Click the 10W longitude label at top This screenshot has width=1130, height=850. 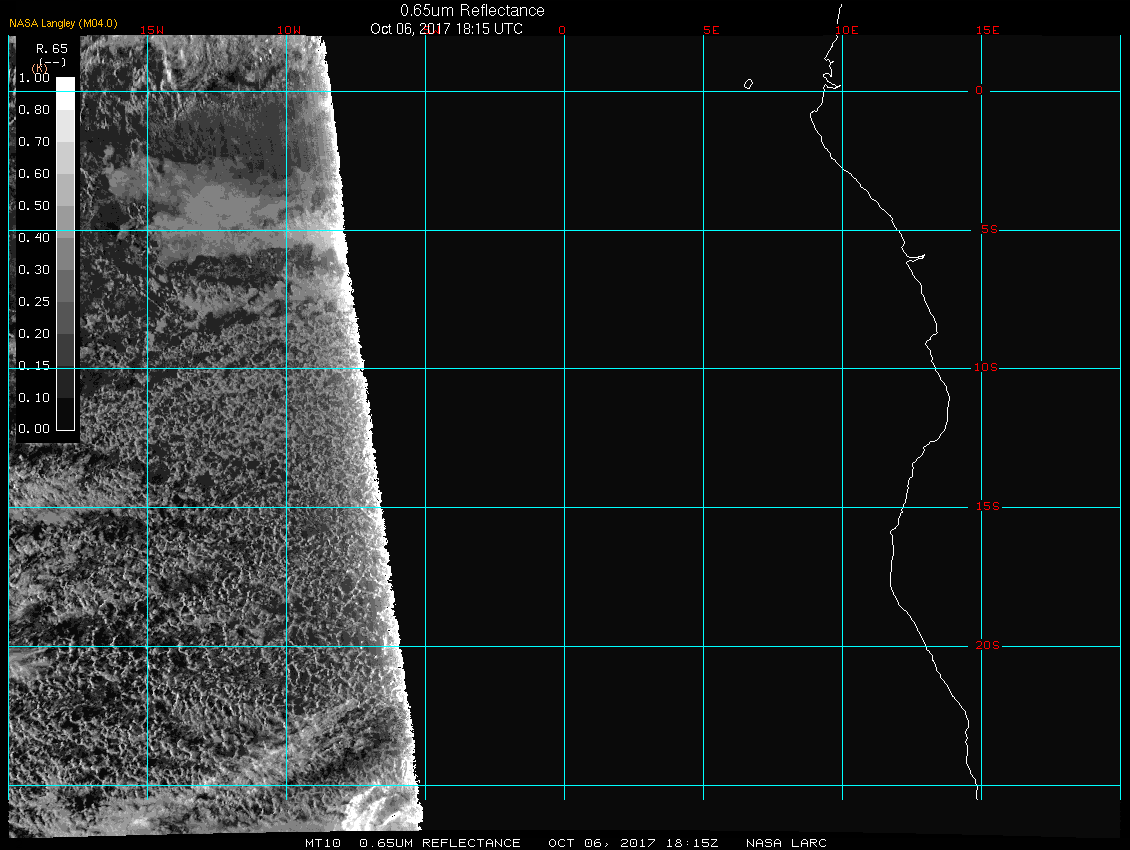point(289,30)
